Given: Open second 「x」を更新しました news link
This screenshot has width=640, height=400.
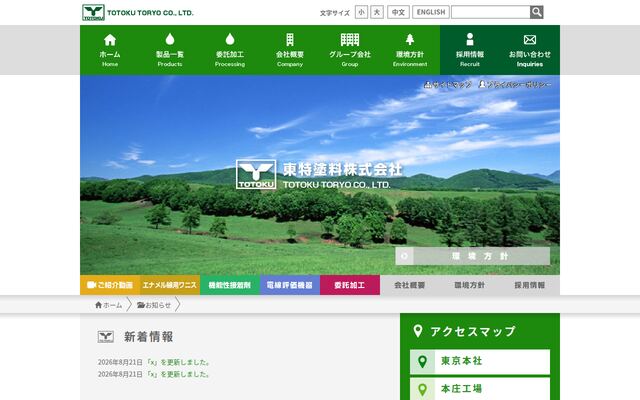Looking at the screenshot, I should tap(178, 374).
